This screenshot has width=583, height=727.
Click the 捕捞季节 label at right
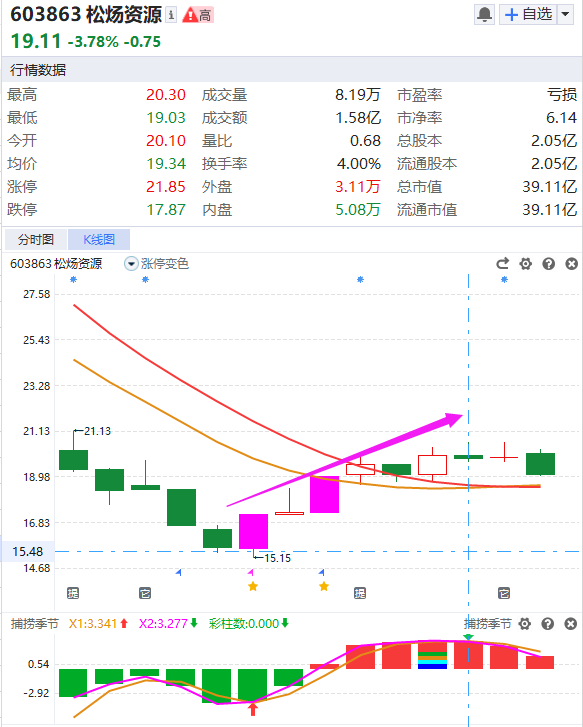pos(487,624)
